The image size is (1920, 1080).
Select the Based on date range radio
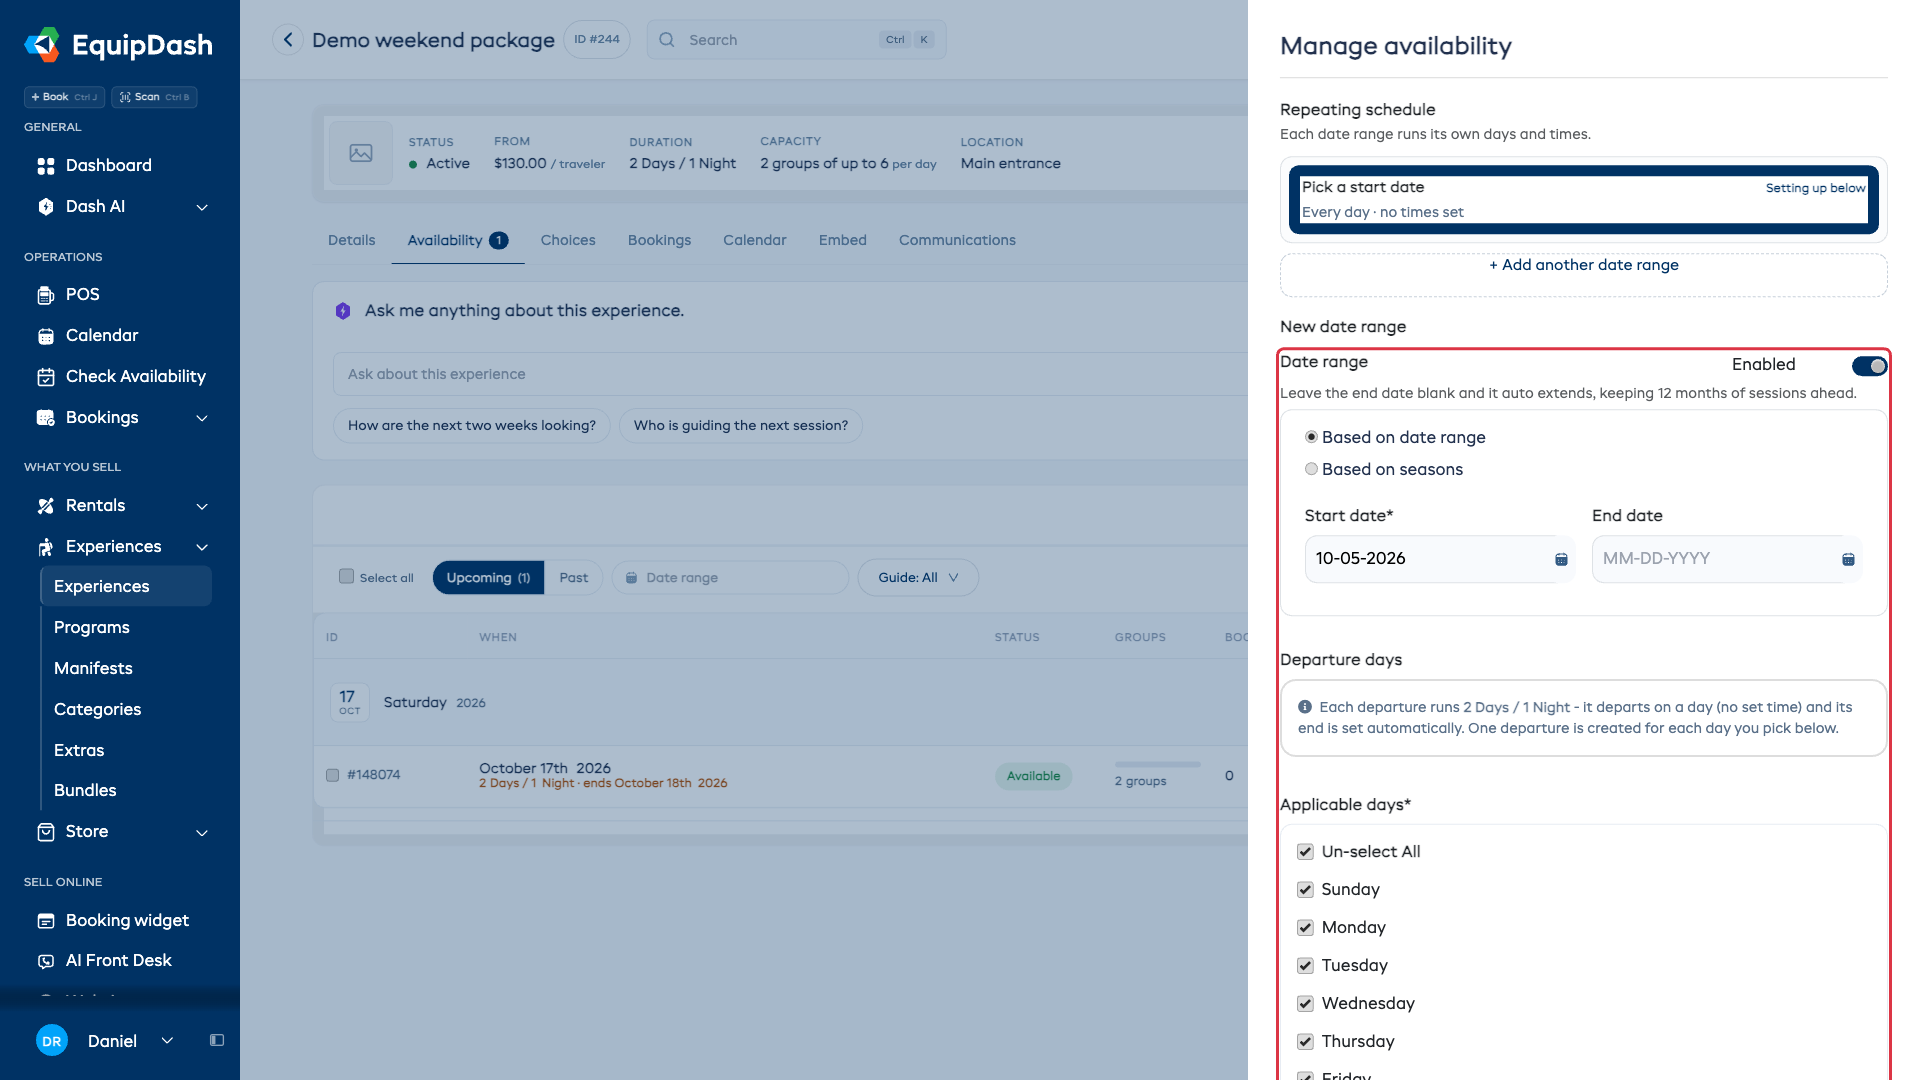tap(1311, 437)
